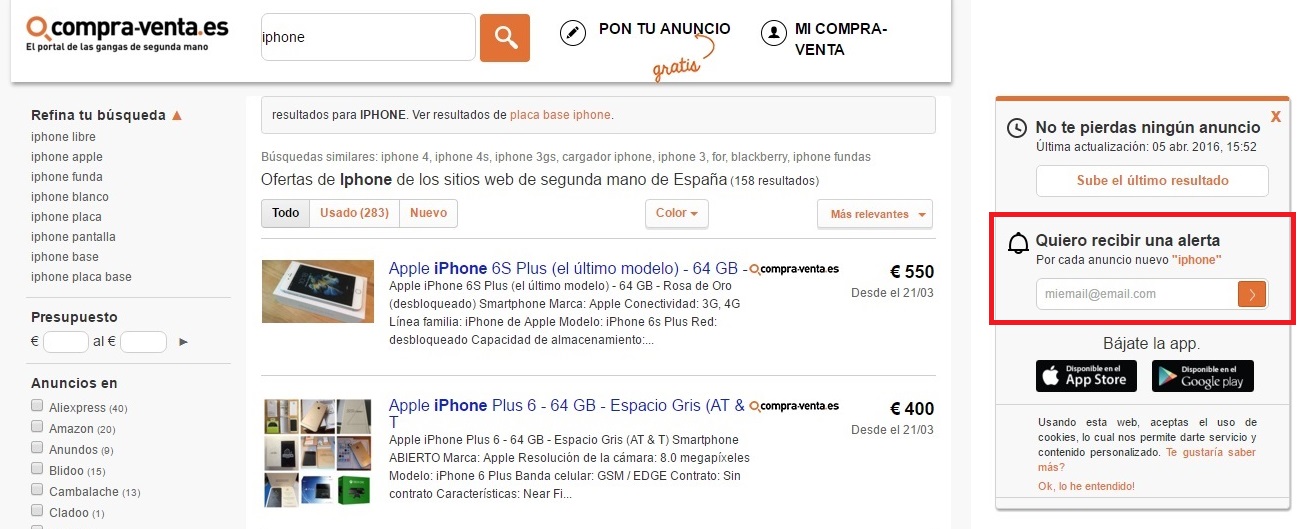Open the App Store download badge
Viewport: 1305px width, 529px height.
click(1087, 376)
